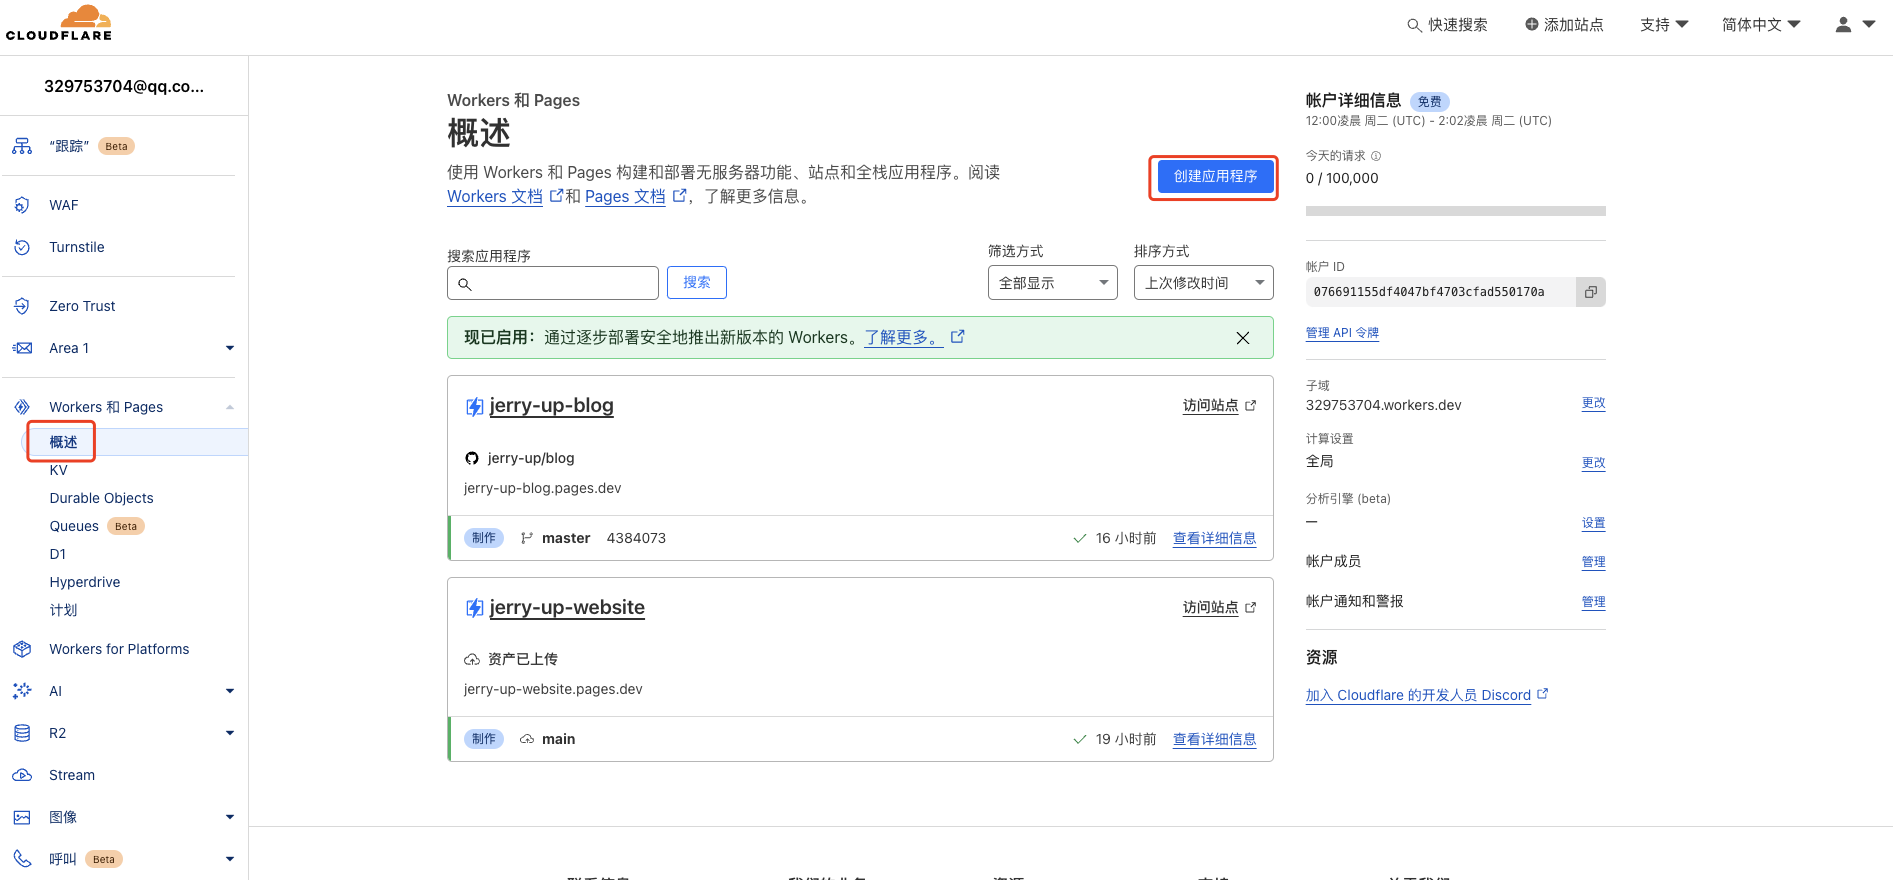The height and width of the screenshot is (880, 1893).
Task: Click the 图像 images icon
Action: point(22,817)
